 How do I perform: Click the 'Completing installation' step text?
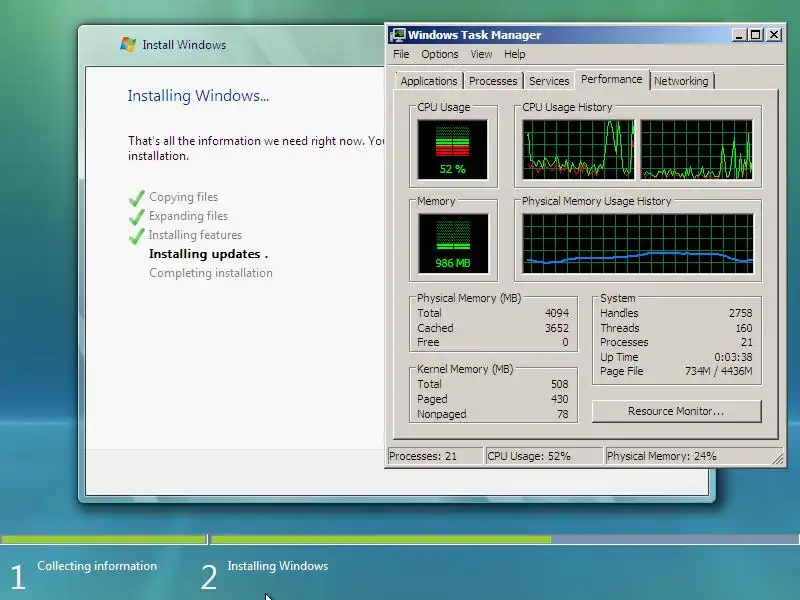[x=211, y=273]
